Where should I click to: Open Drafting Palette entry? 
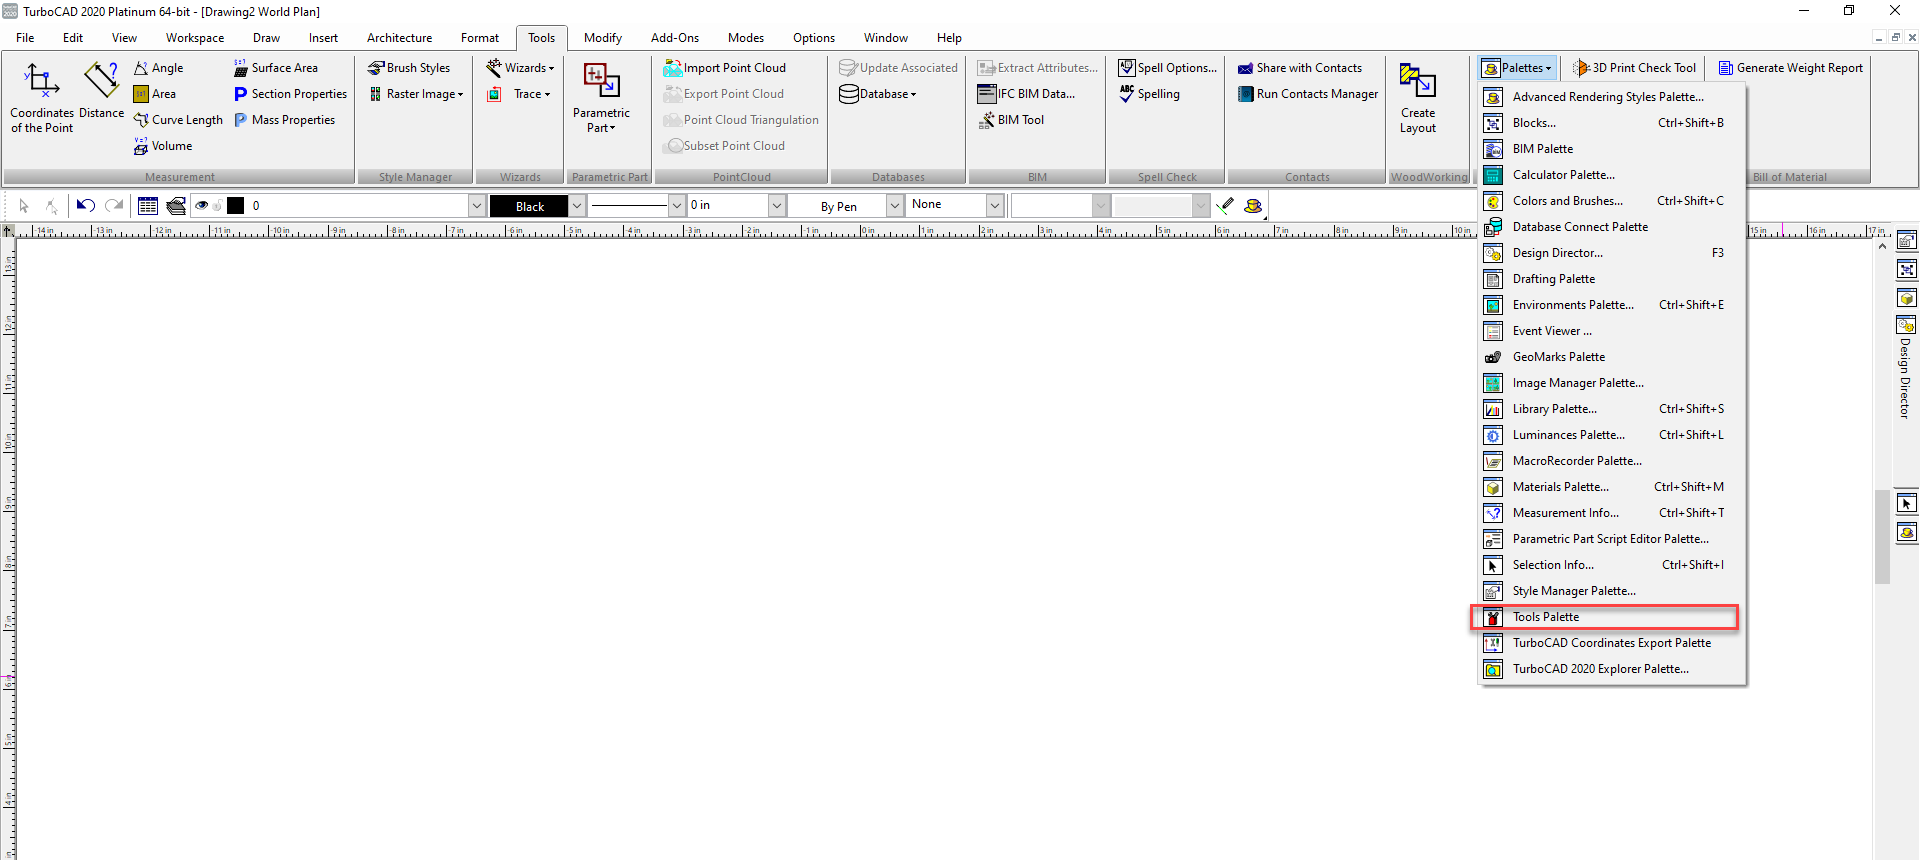(1612, 279)
